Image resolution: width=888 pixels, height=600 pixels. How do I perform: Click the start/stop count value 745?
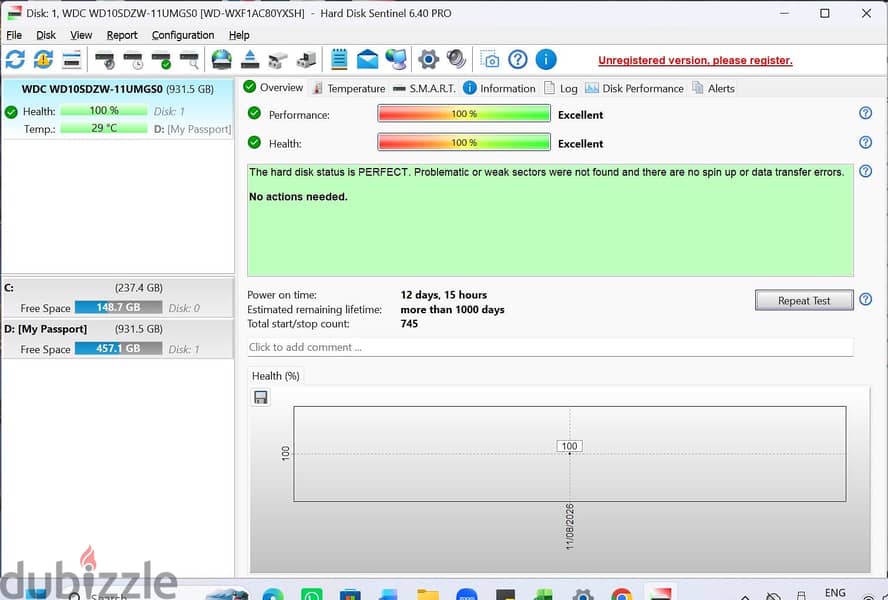(409, 324)
